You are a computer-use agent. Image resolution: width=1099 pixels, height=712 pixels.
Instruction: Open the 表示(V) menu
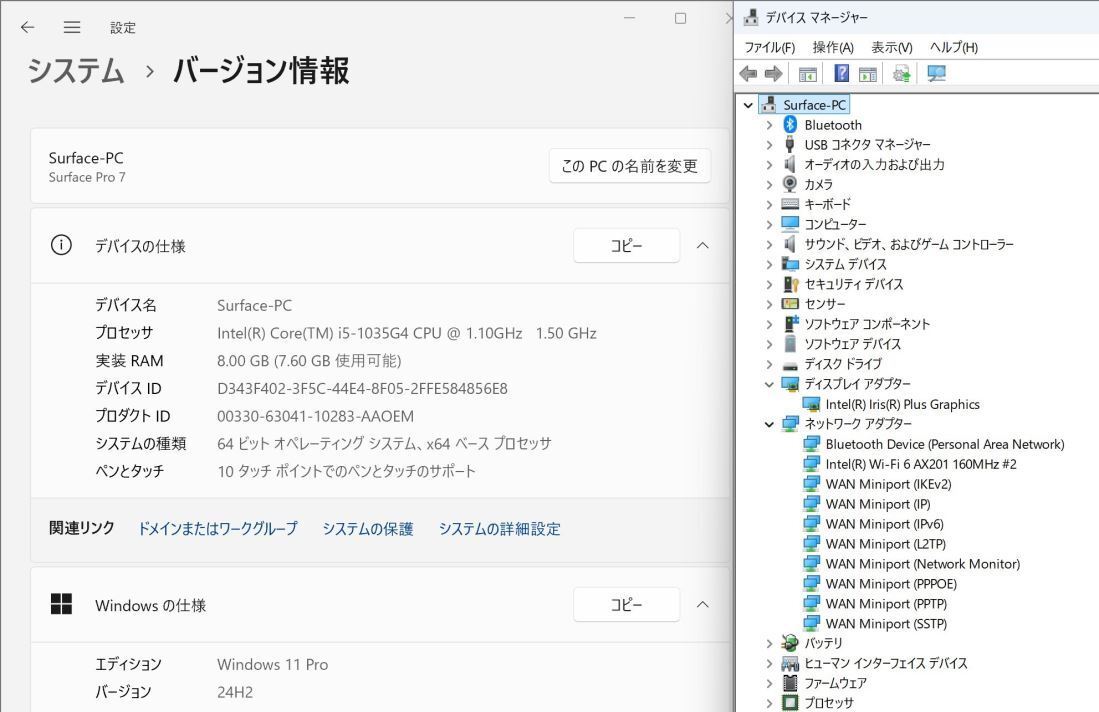point(892,47)
